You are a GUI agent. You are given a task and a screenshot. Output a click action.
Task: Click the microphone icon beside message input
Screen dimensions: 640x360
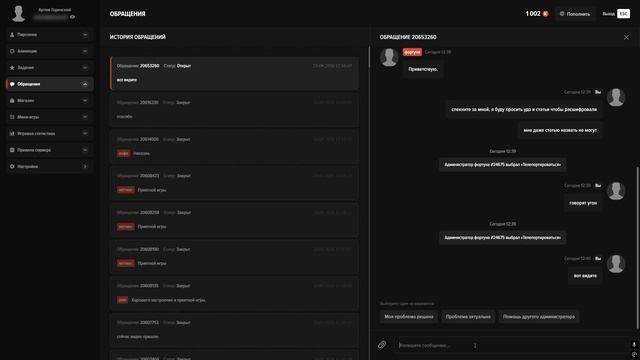pos(634,345)
